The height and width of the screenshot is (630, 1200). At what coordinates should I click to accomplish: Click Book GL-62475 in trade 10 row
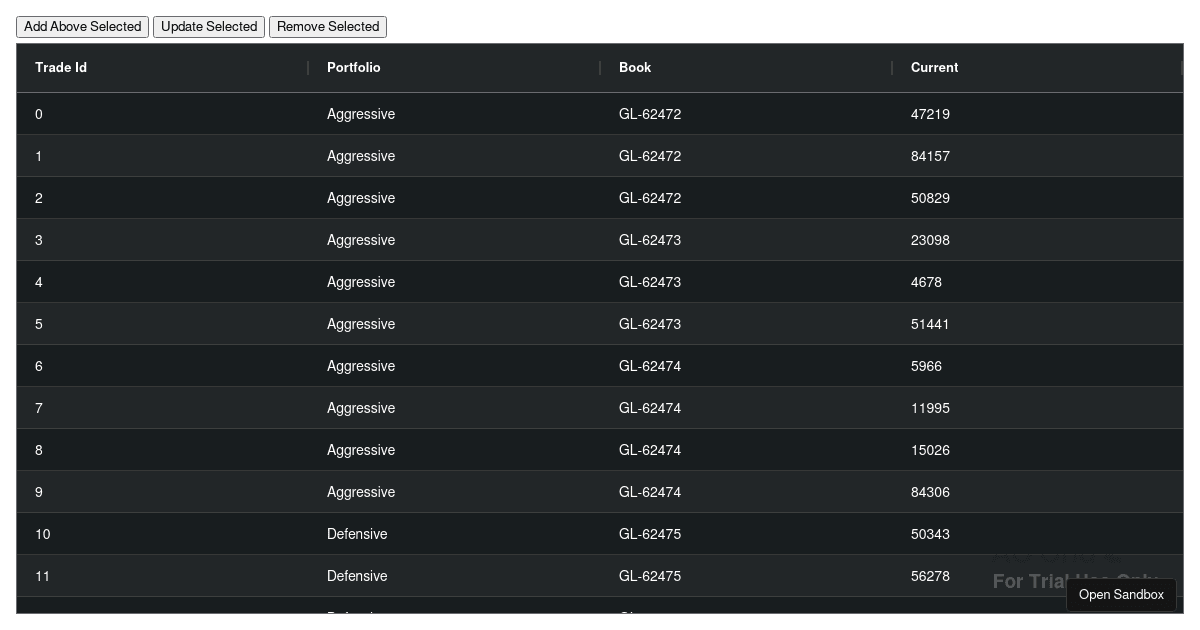(x=650, y=534)
